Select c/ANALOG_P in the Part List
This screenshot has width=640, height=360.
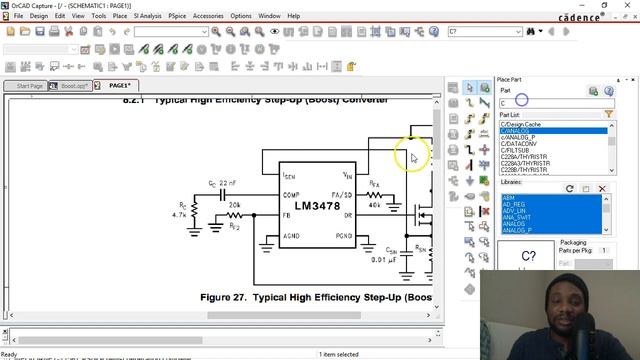[553, 137]
